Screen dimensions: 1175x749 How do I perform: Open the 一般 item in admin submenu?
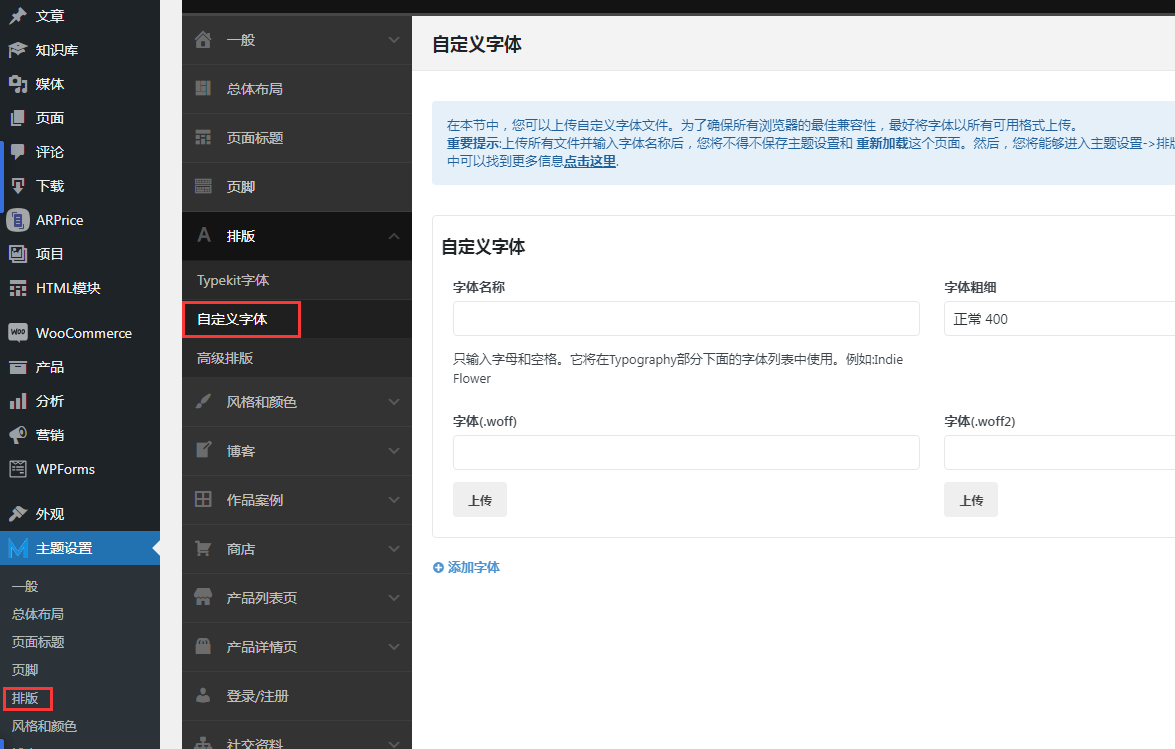[x=25, y=586]
